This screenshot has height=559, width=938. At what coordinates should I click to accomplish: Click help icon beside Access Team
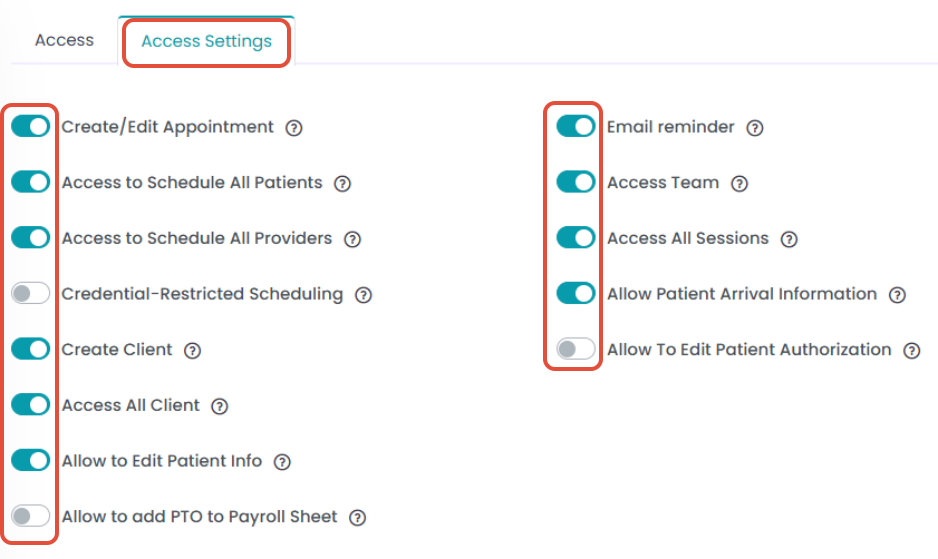[x=739, y=184]
